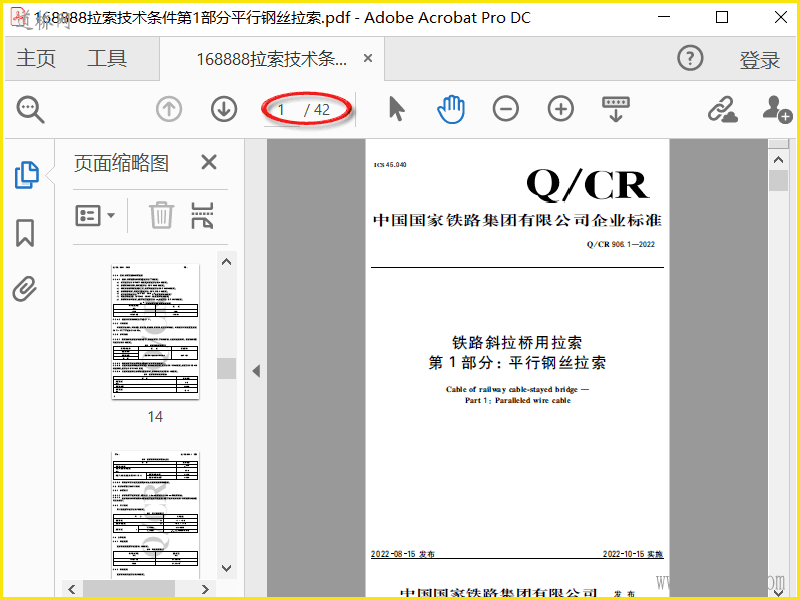Select the page 14 thumbnail
The height and width of the screenshot is (600, 800).
(x=155, y=332)
